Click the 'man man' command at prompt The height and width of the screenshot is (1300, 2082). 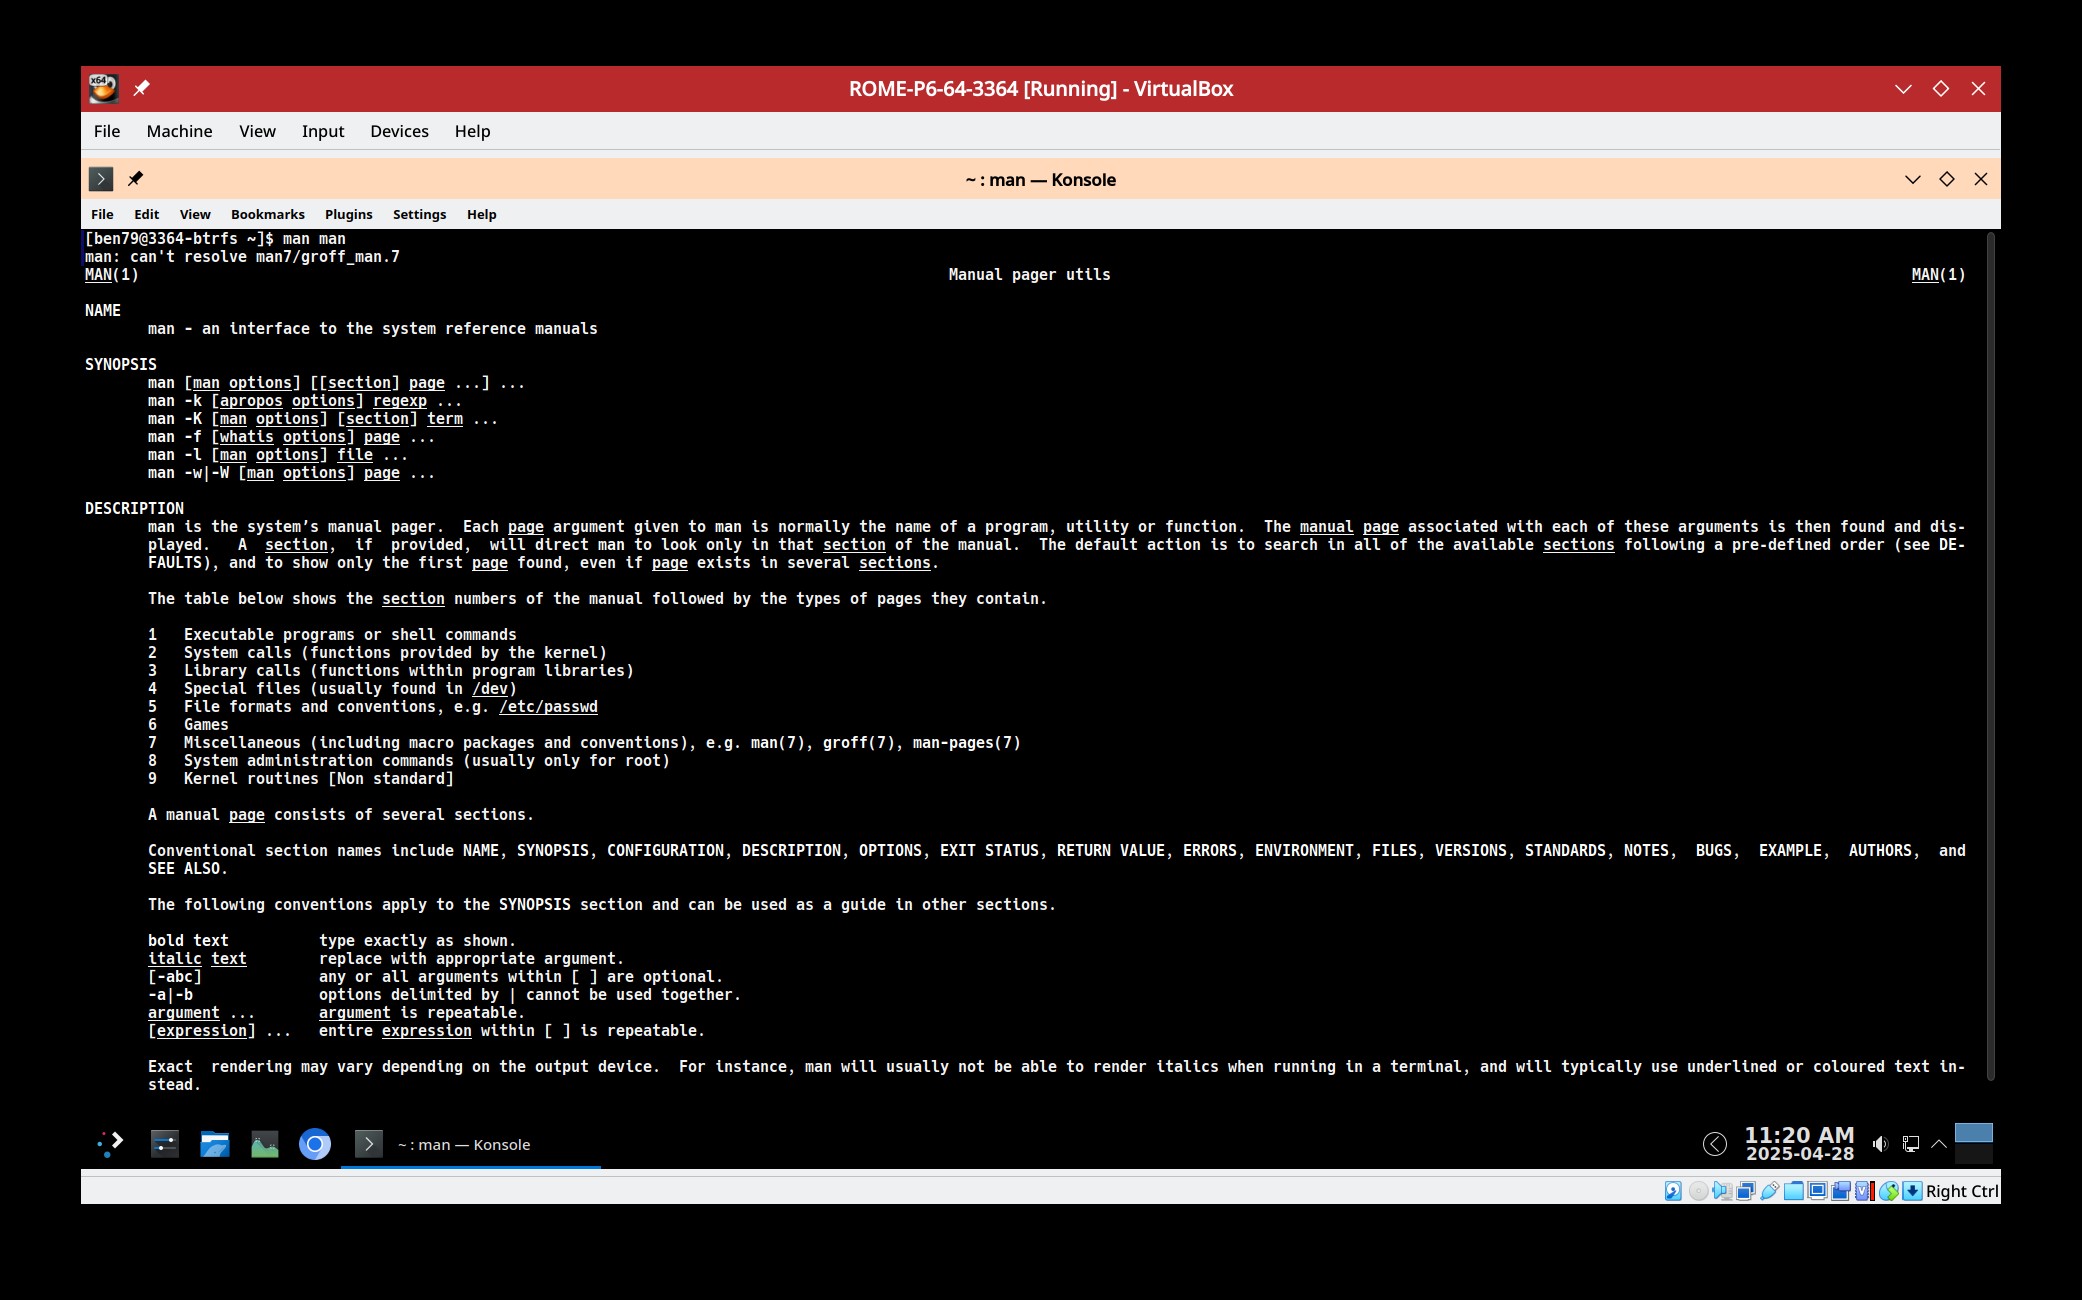pos(314,238)
